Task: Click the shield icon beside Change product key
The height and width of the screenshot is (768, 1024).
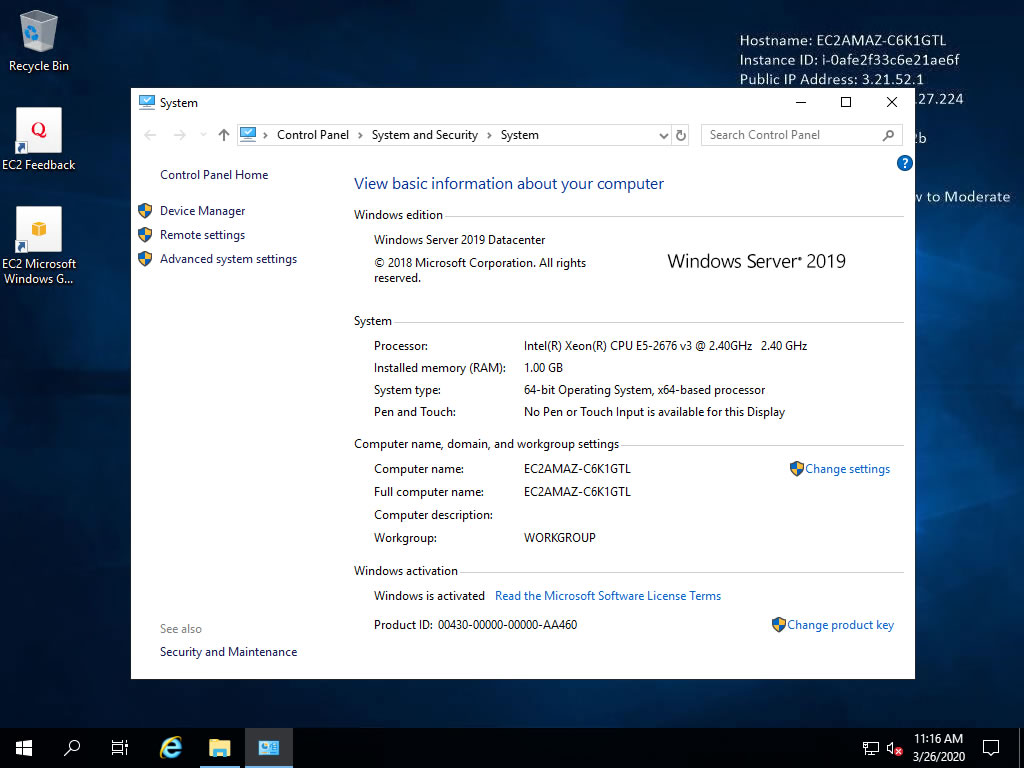Action: pos(778,624)
